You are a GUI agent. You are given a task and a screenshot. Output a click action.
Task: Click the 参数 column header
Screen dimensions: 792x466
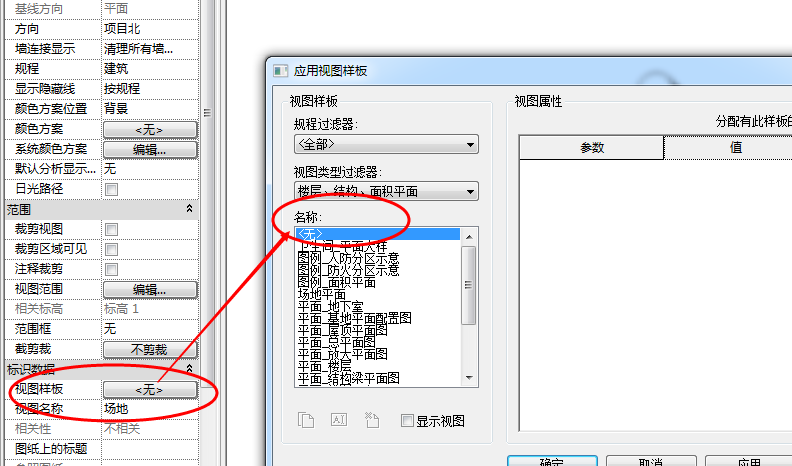[592, 147]
